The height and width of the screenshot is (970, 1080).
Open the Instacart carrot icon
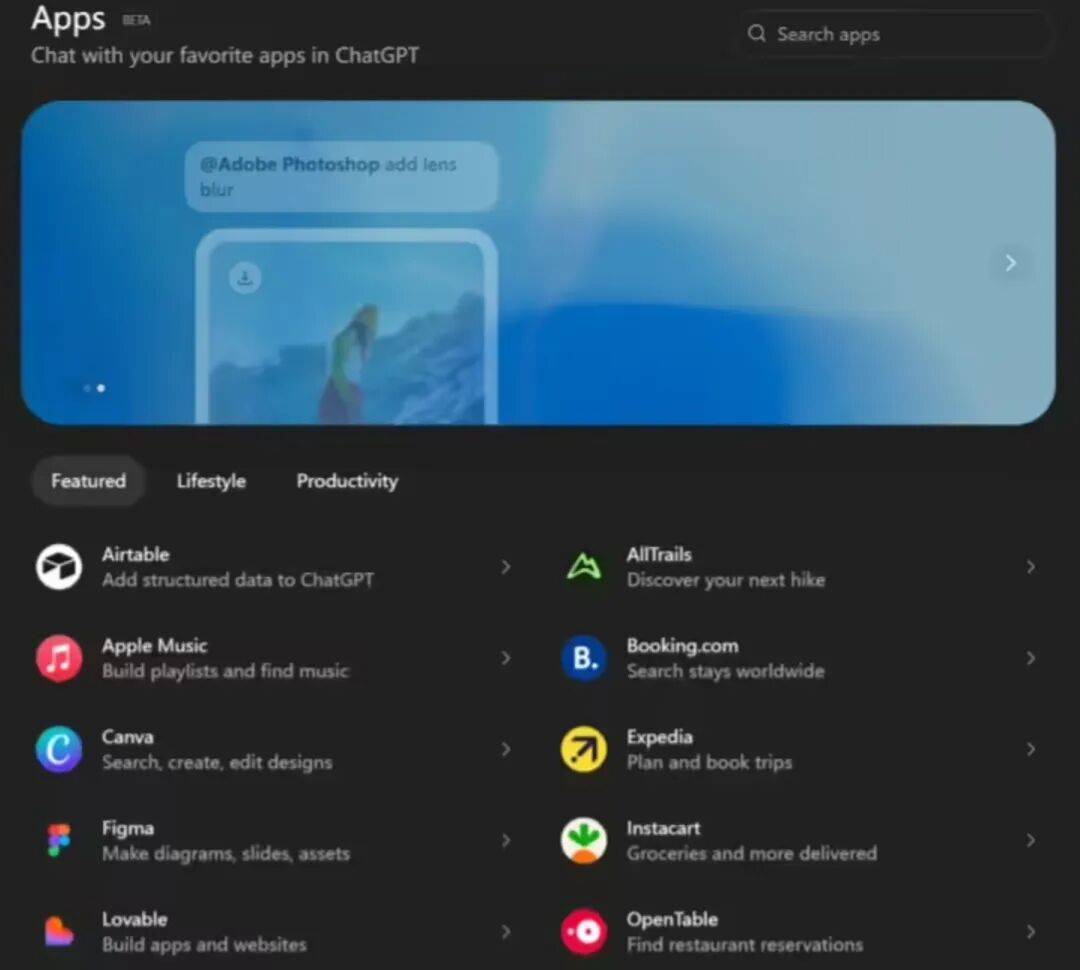584,841
